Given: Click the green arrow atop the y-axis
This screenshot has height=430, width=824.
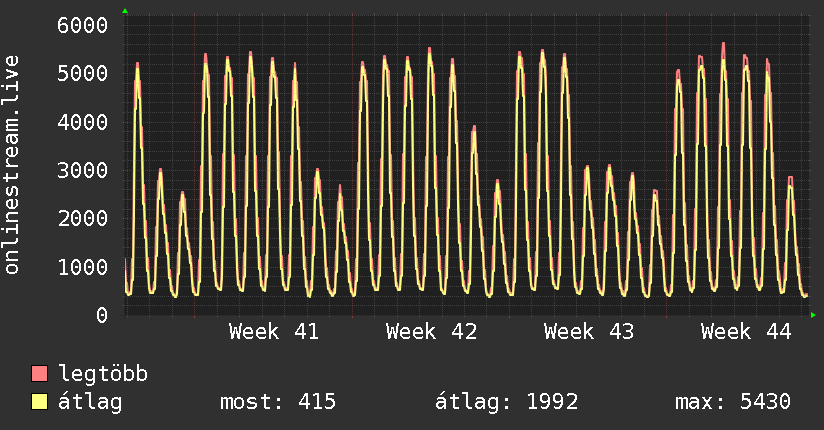Looking at the screenshot, I should click(x=125, y=11).
